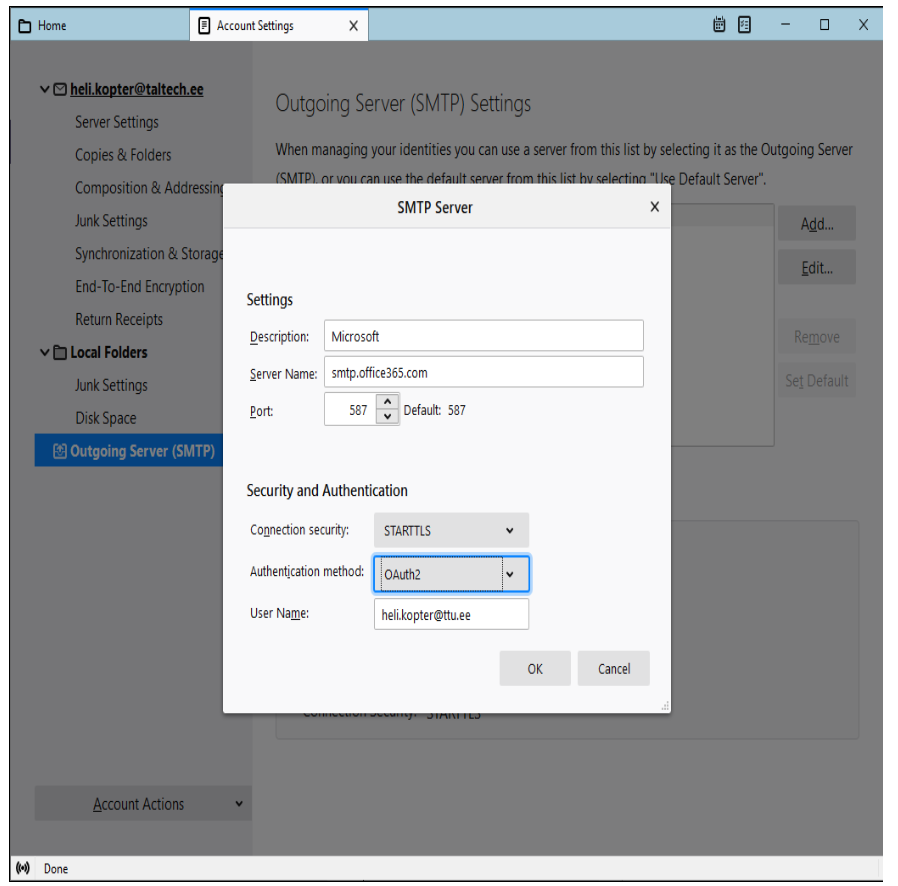The height and width of the screenshot is (886, 898).
Task: Open End-To-End Encryption settings
Action: tap(140, 286)
